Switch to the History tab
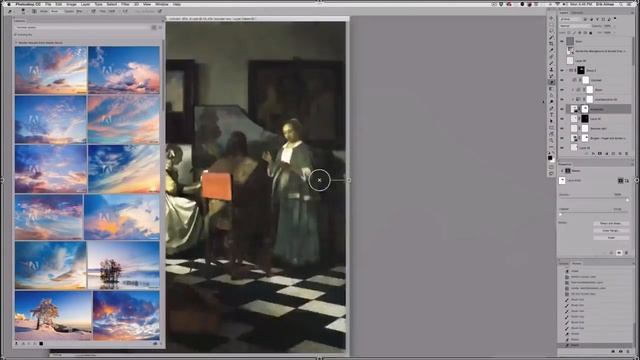 point(577,263)
